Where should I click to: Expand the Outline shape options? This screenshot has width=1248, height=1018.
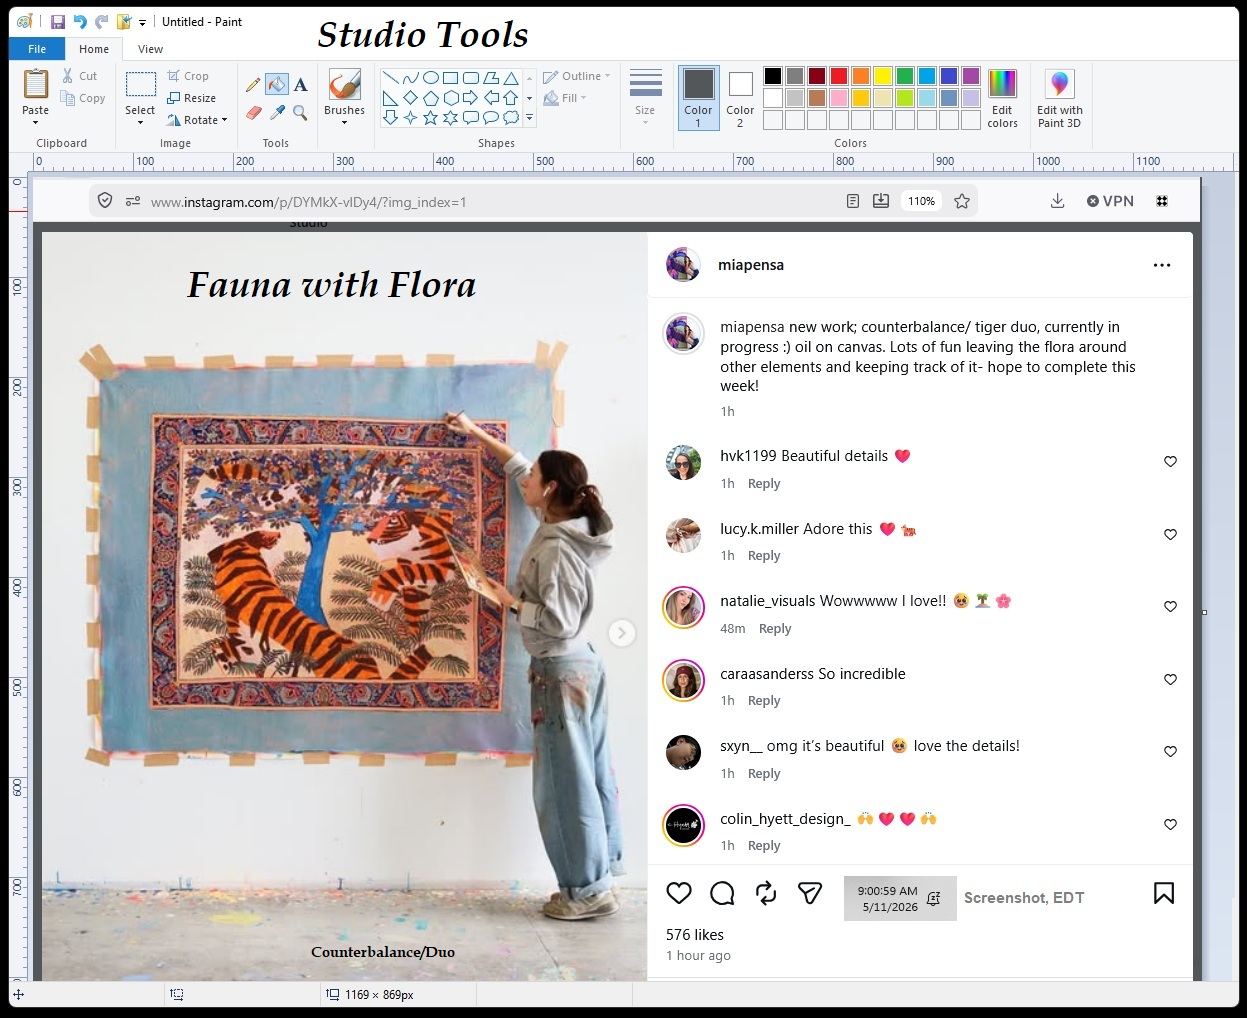576,76
